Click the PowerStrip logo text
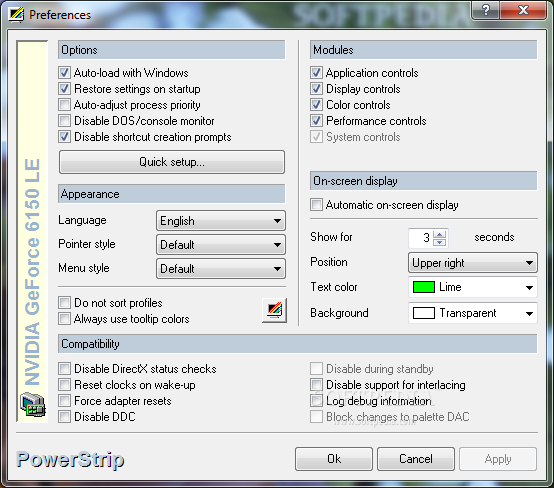The image size is (554, 488). click(x=70, y=460)
